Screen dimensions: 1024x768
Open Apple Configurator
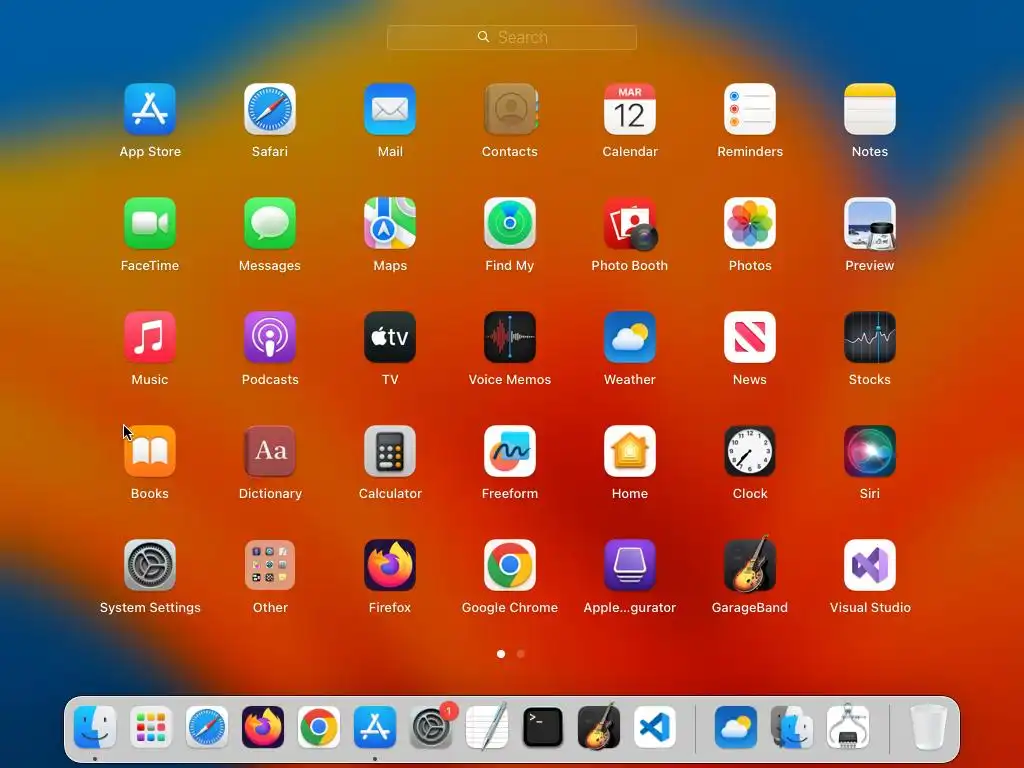coord(630,565)
